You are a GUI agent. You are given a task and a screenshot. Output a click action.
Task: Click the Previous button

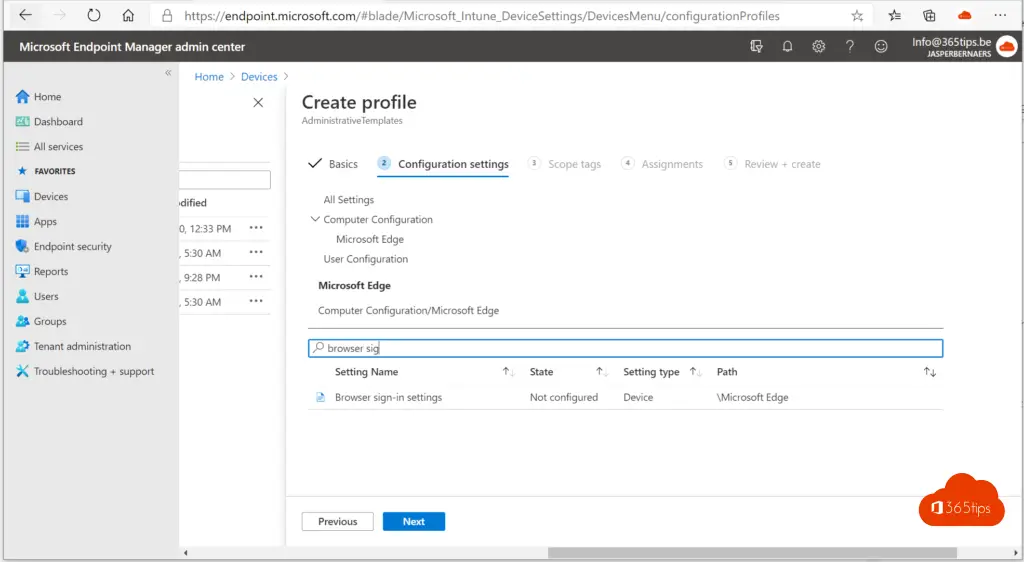click(338, 522)
